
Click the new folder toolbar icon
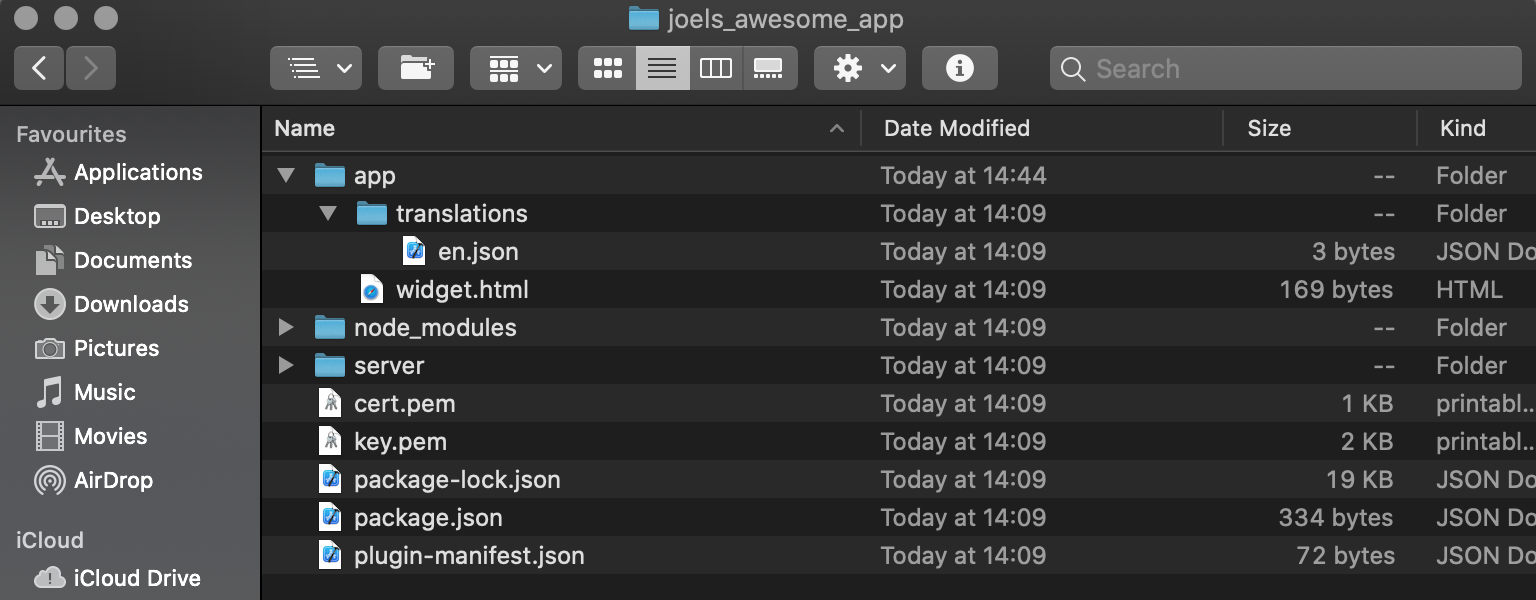[x=416, y=68]
